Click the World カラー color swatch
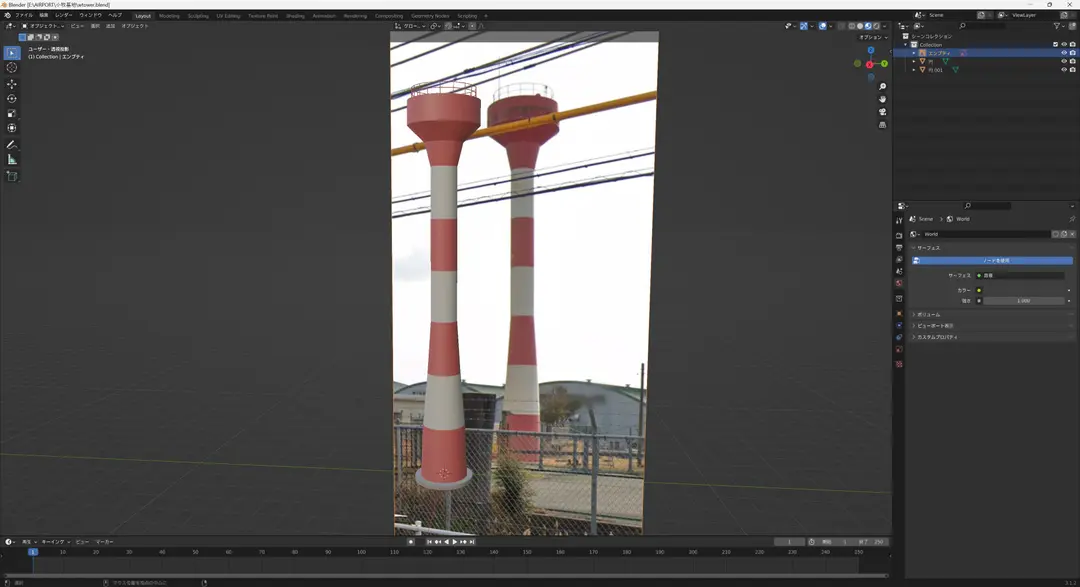1080x587 pixels. (1023, 290)
